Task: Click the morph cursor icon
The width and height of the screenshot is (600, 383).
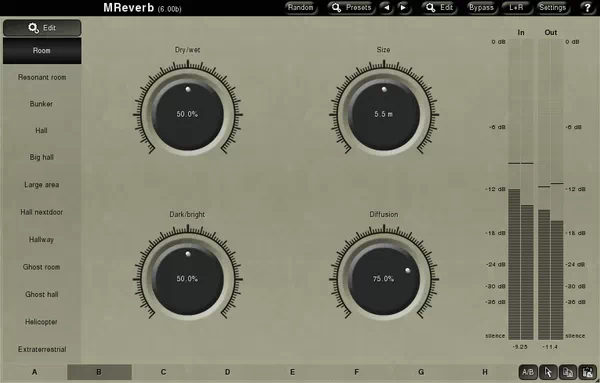Action: (x=548, y=372)
